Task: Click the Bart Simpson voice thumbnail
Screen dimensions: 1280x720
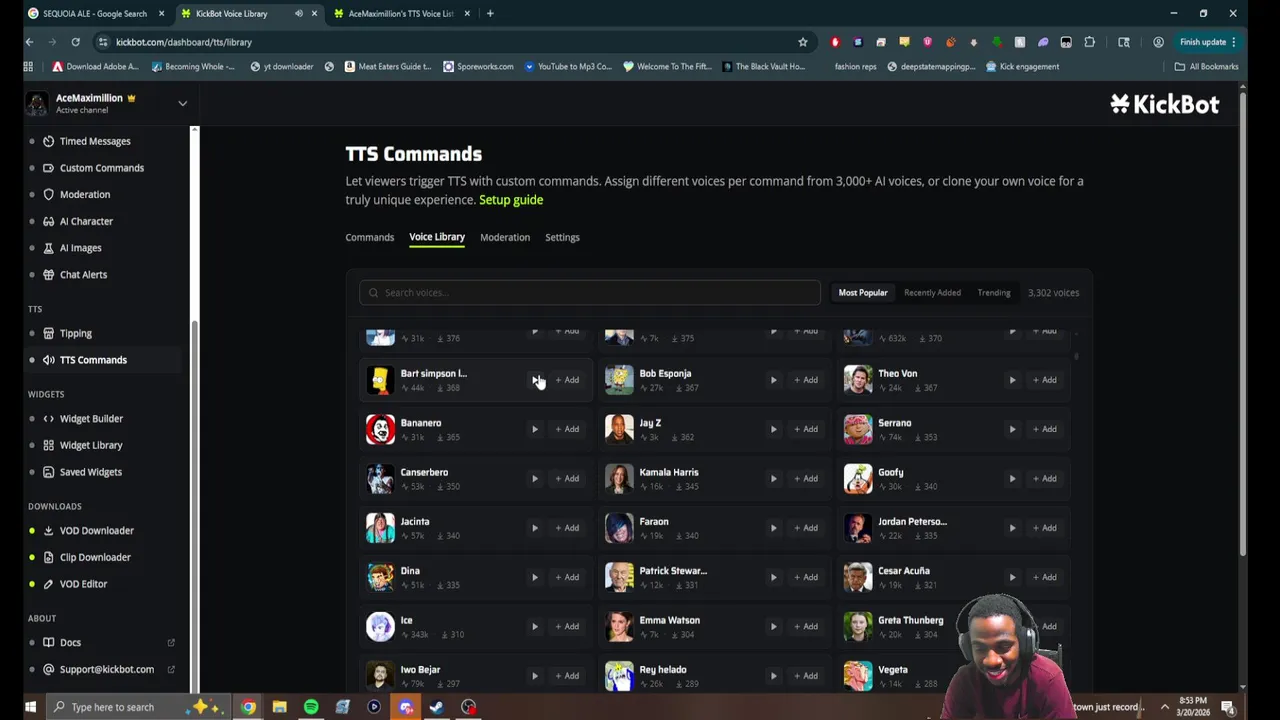Action: coord(380,380)
